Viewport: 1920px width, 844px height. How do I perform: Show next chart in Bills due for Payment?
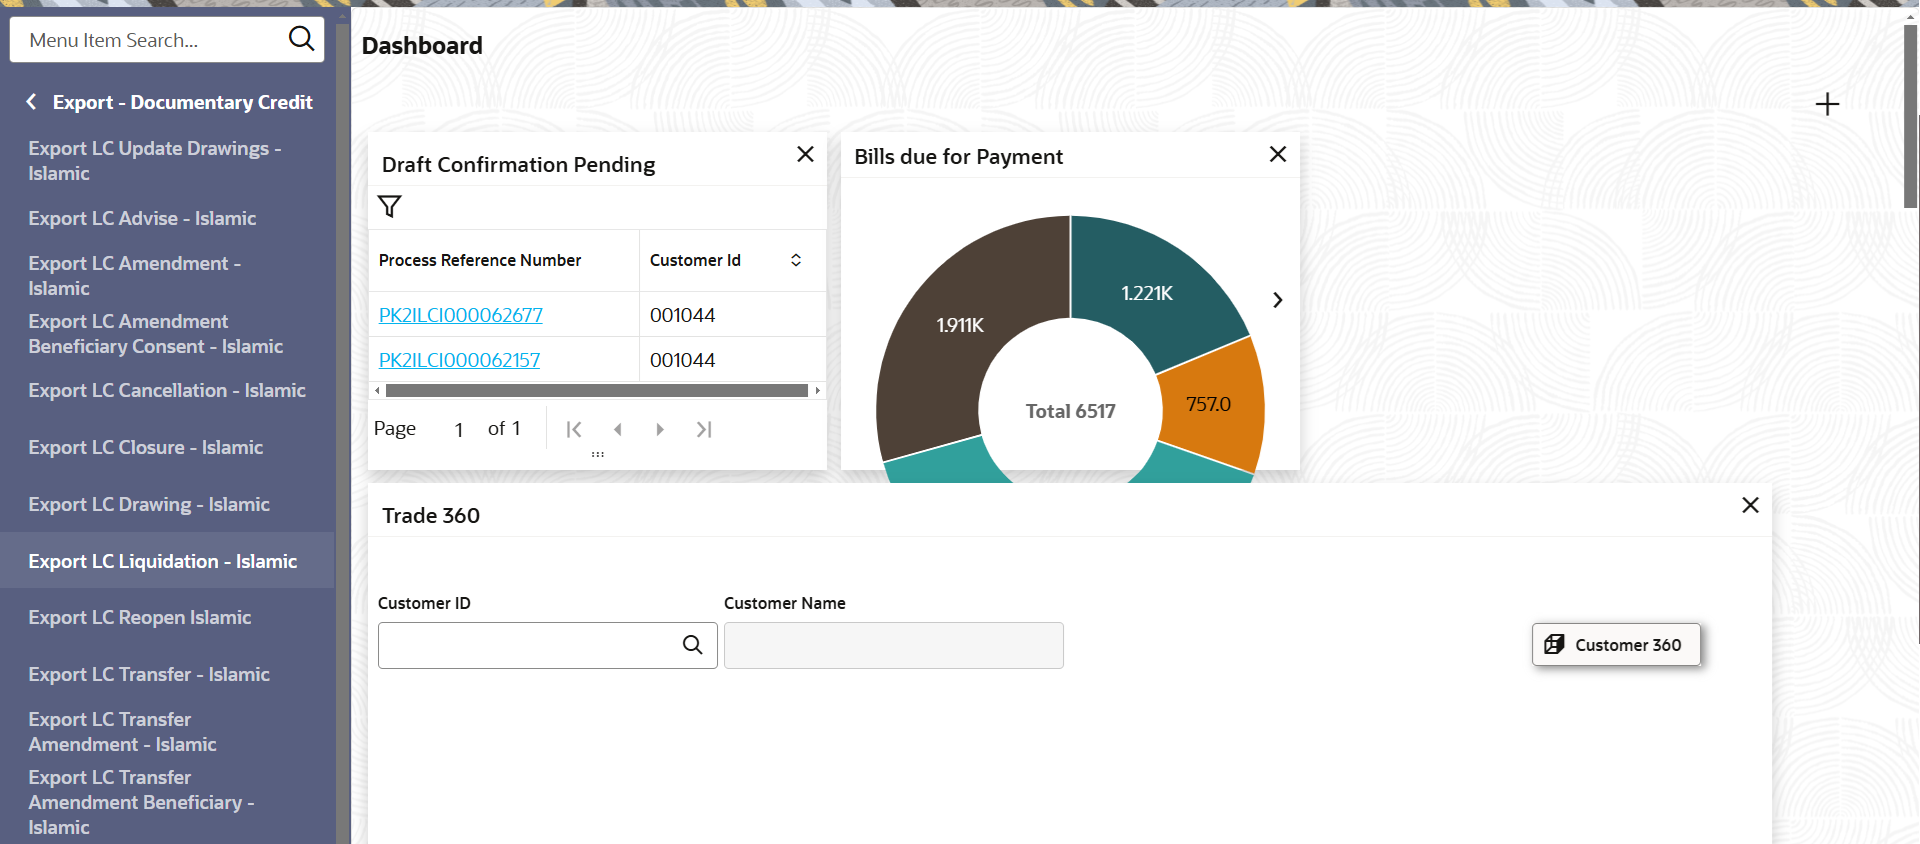click(1277, 300)
